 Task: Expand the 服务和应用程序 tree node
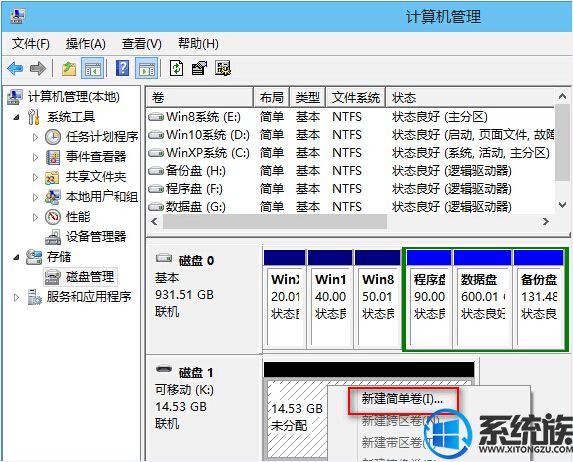(16, 297)
